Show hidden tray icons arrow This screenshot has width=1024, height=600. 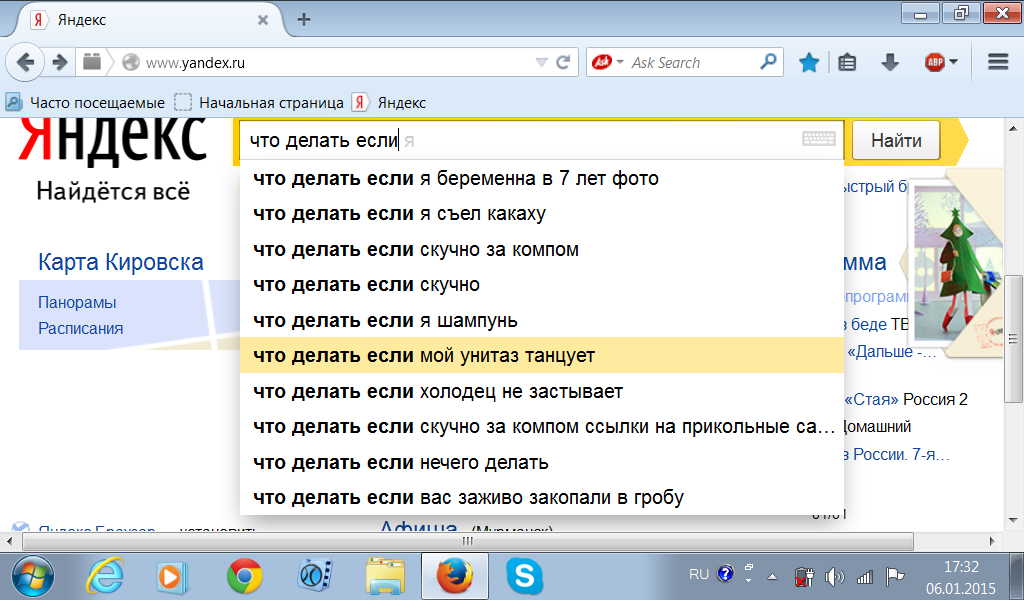pyautogui.click(x=773, y=576)
